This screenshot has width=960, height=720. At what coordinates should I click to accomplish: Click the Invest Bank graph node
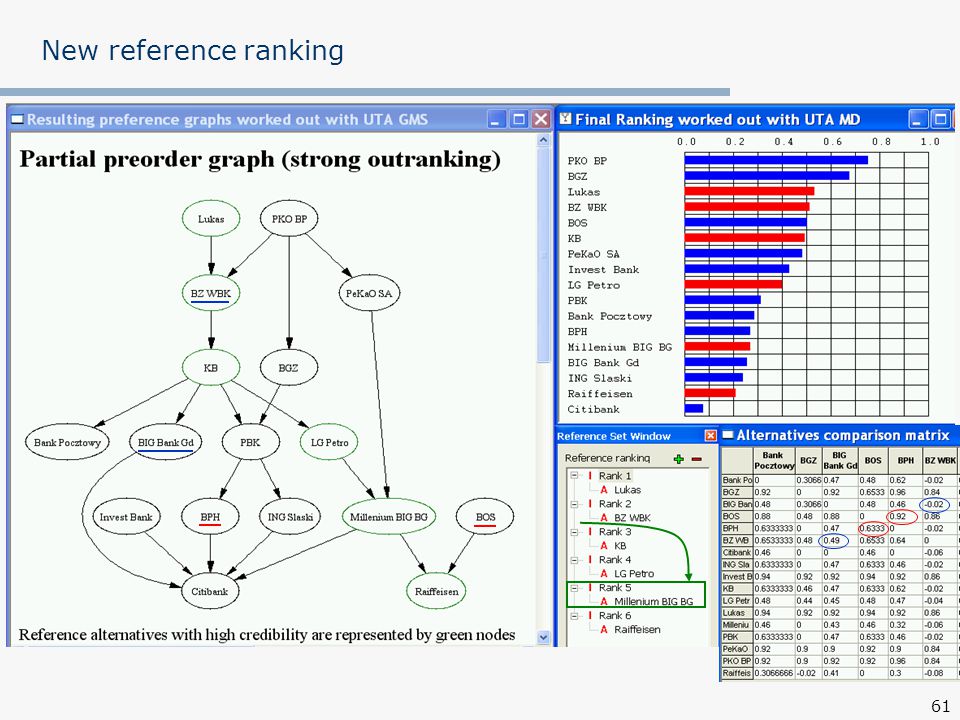(126, 517)
